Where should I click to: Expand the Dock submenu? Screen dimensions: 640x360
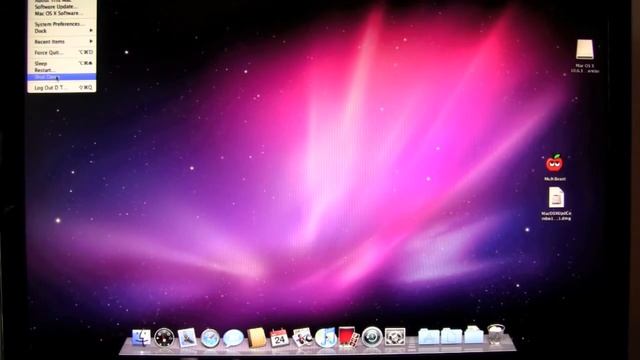click(x=62, y=31)
